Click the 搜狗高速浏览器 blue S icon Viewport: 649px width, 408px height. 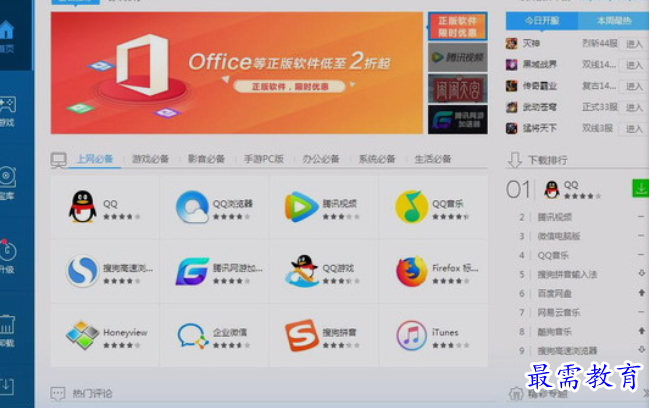pyautogui.click(x=82, y=271)
